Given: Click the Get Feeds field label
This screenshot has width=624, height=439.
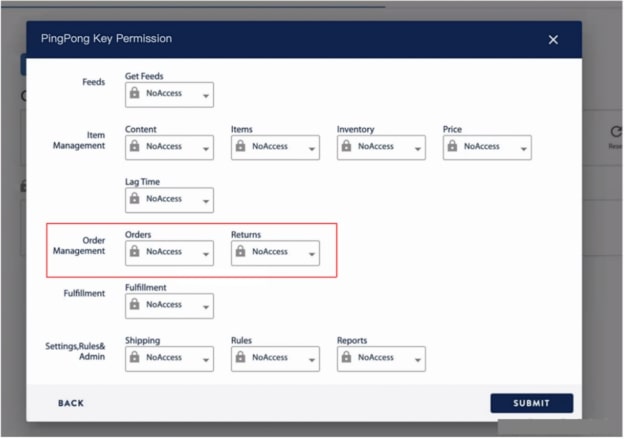Looking at the screenshot, I should point(144,76).
